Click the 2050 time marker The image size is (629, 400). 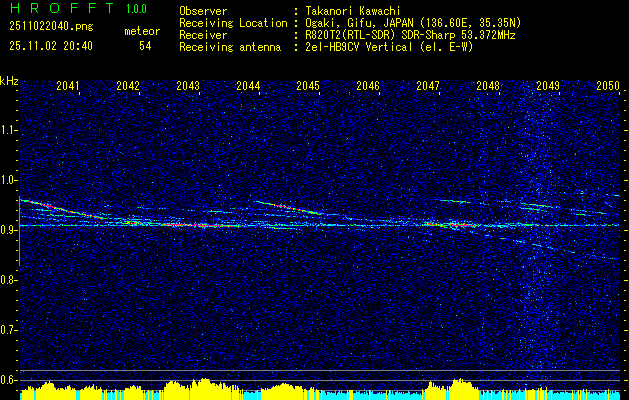pos(608,85)
